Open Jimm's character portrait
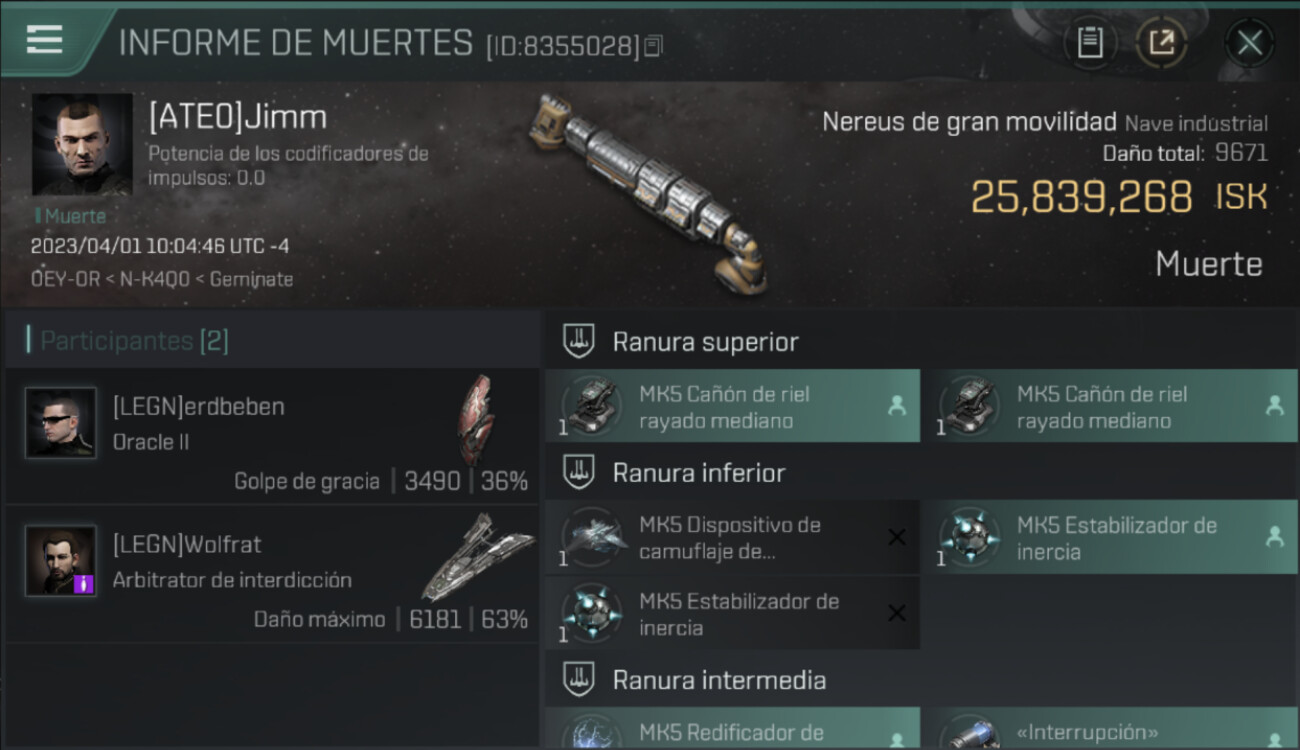 click(82, 145)
